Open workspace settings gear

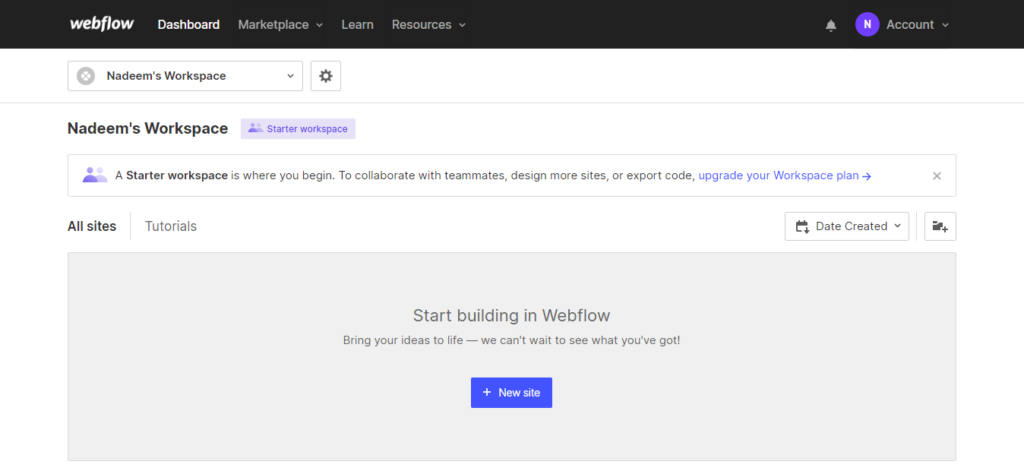coord(325,76)
